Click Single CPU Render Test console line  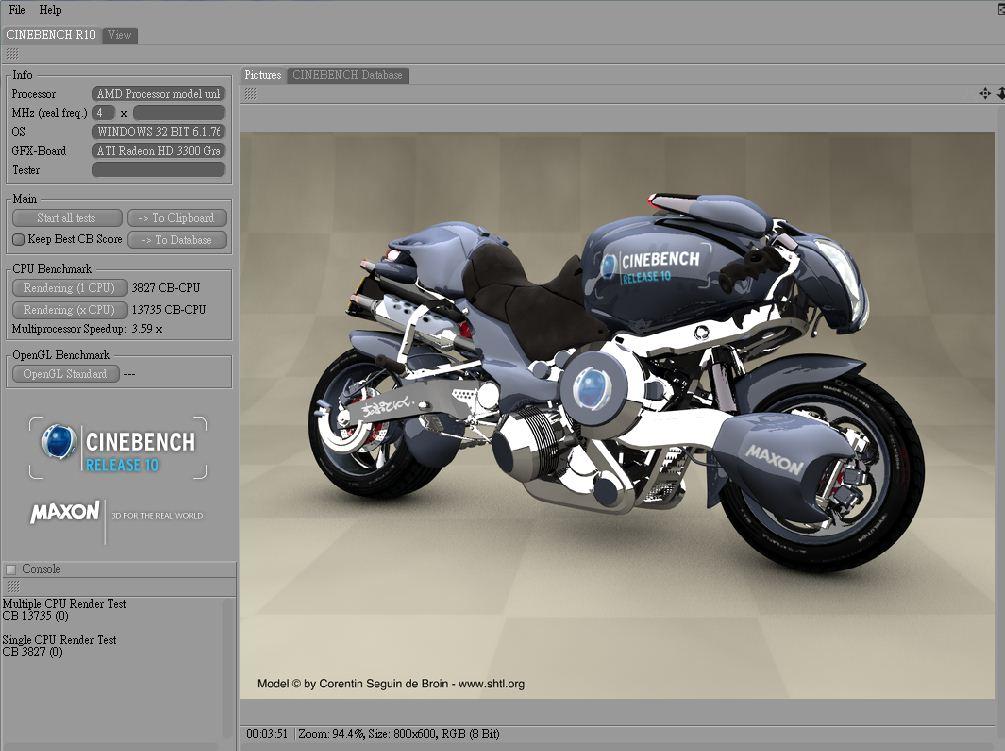[x=60, y=640]
